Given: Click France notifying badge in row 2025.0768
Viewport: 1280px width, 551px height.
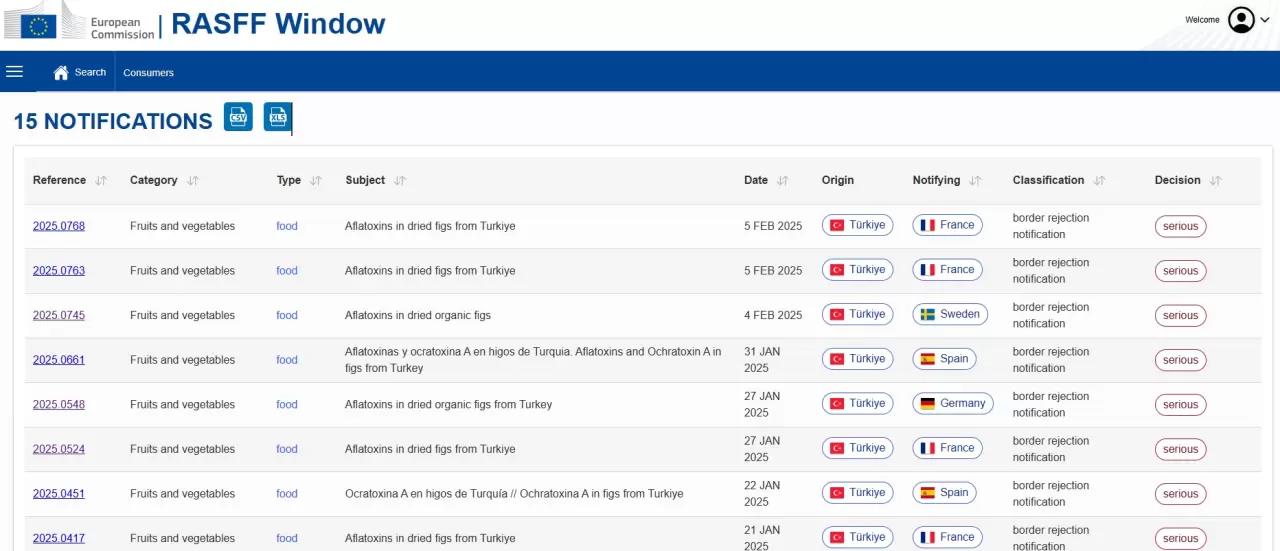Looking at the screenshot, I should (x=947, y=225).
